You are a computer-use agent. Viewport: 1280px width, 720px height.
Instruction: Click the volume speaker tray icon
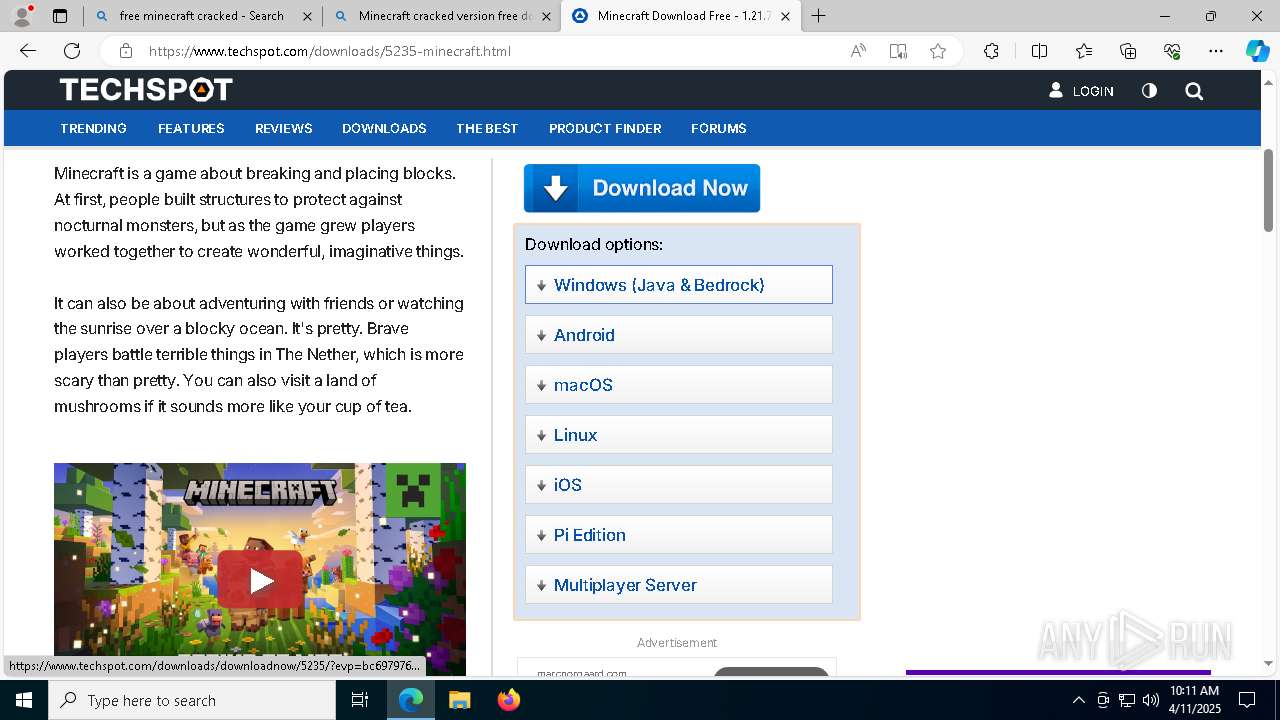(x=1150, y=700)
